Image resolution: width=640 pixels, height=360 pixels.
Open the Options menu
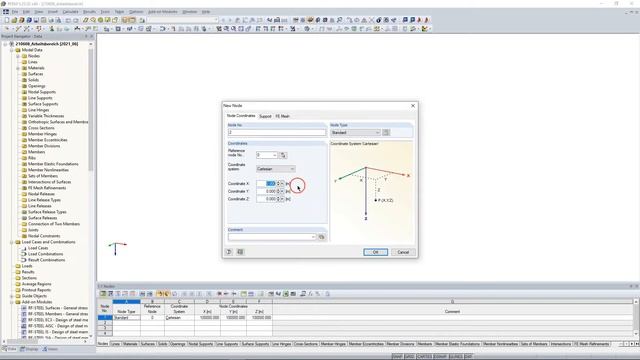136,12
